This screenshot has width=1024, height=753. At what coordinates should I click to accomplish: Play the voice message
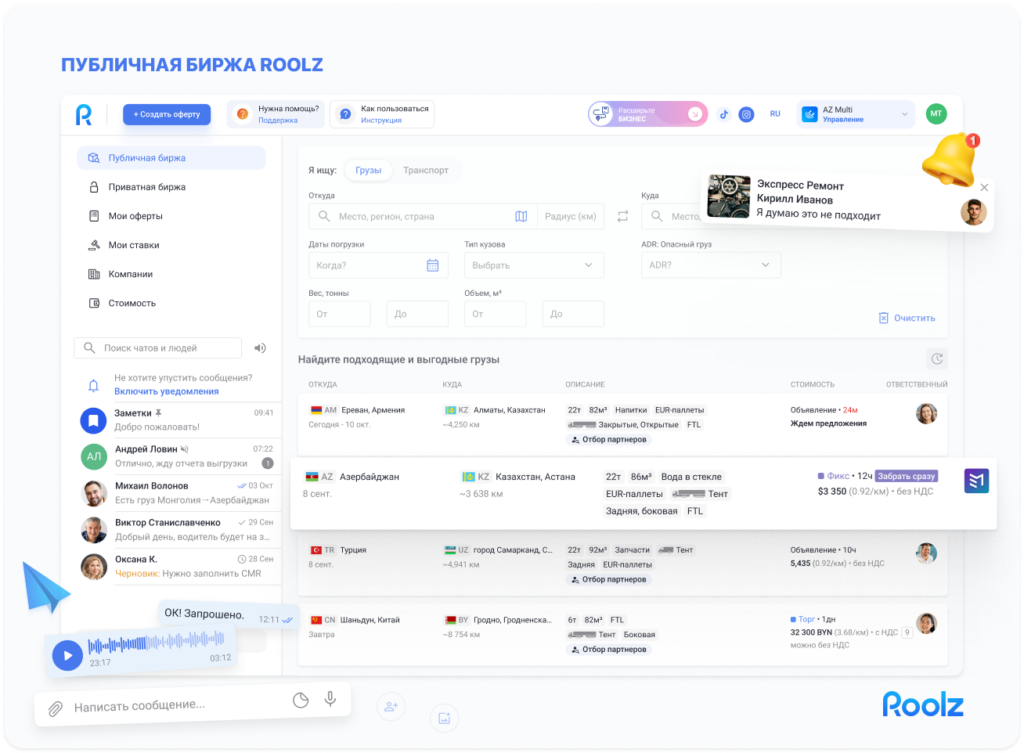point(67,655)
